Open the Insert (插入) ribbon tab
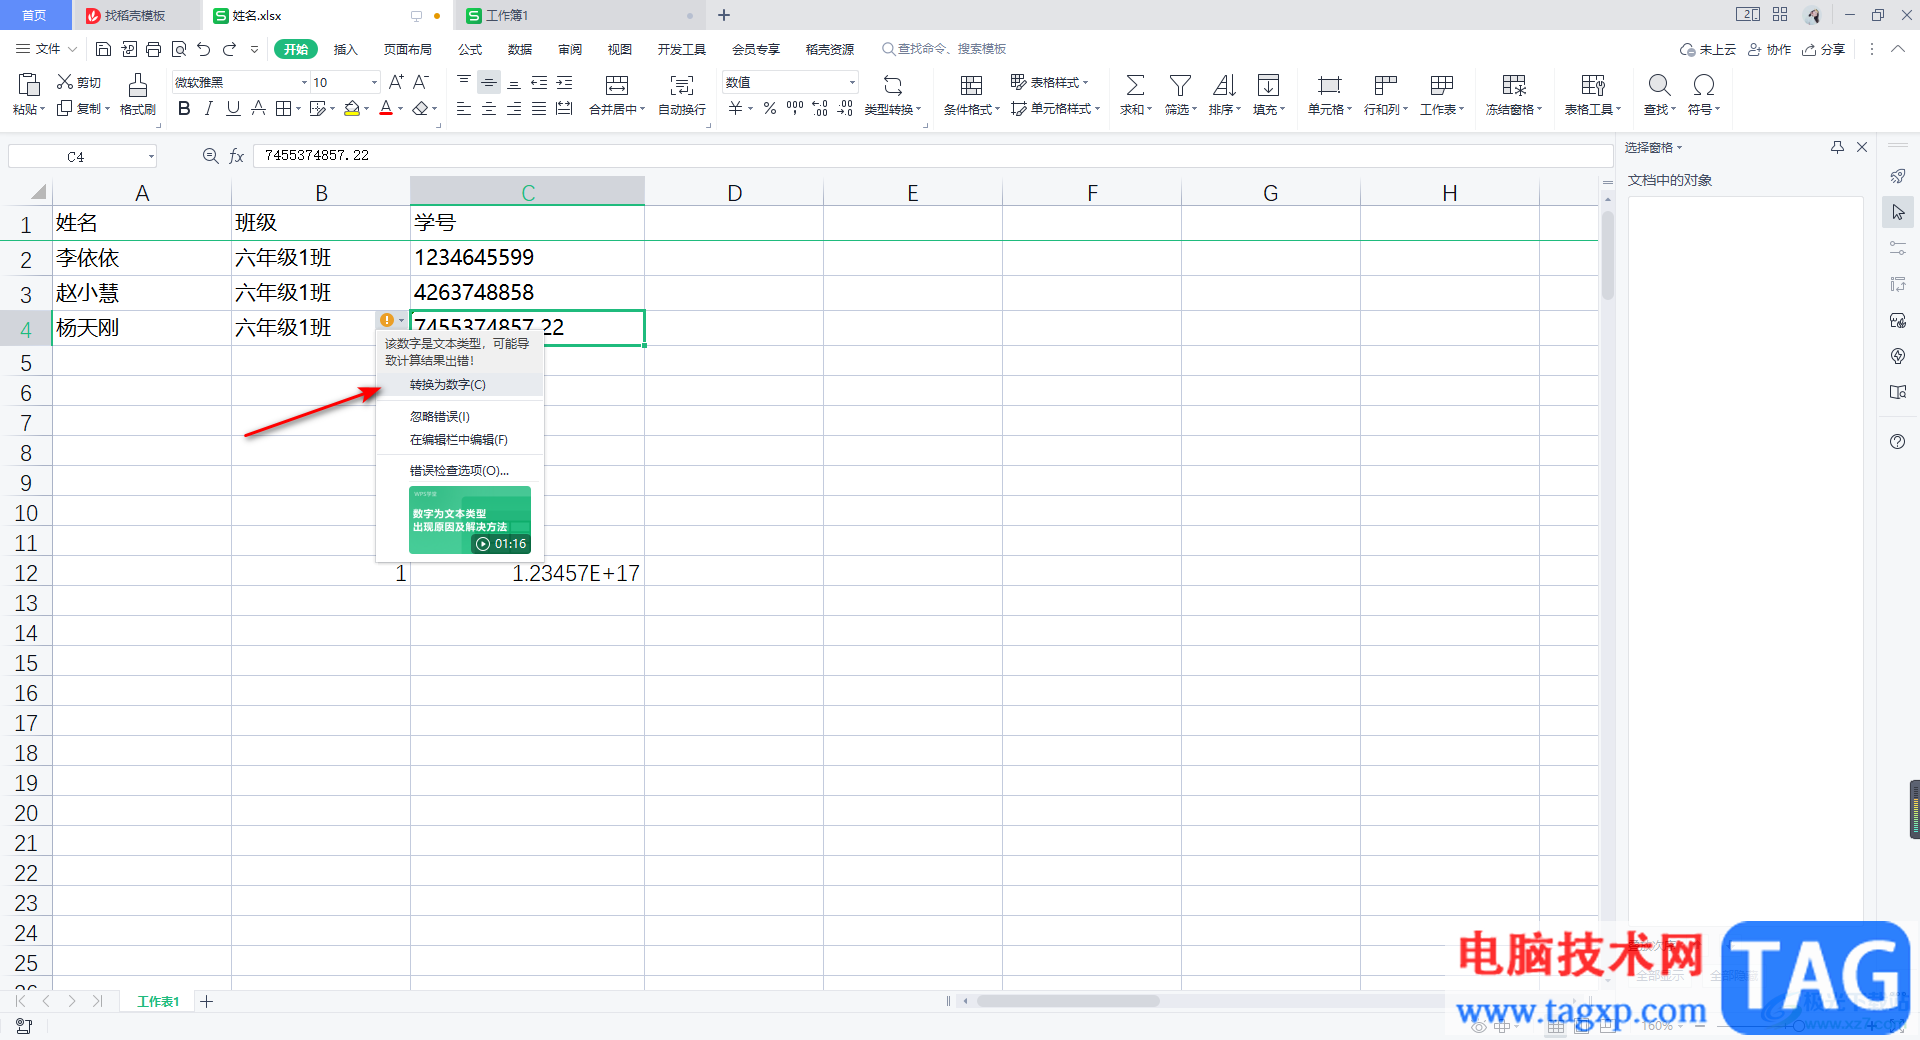The image size is (1920, 1040). (345, 49)
